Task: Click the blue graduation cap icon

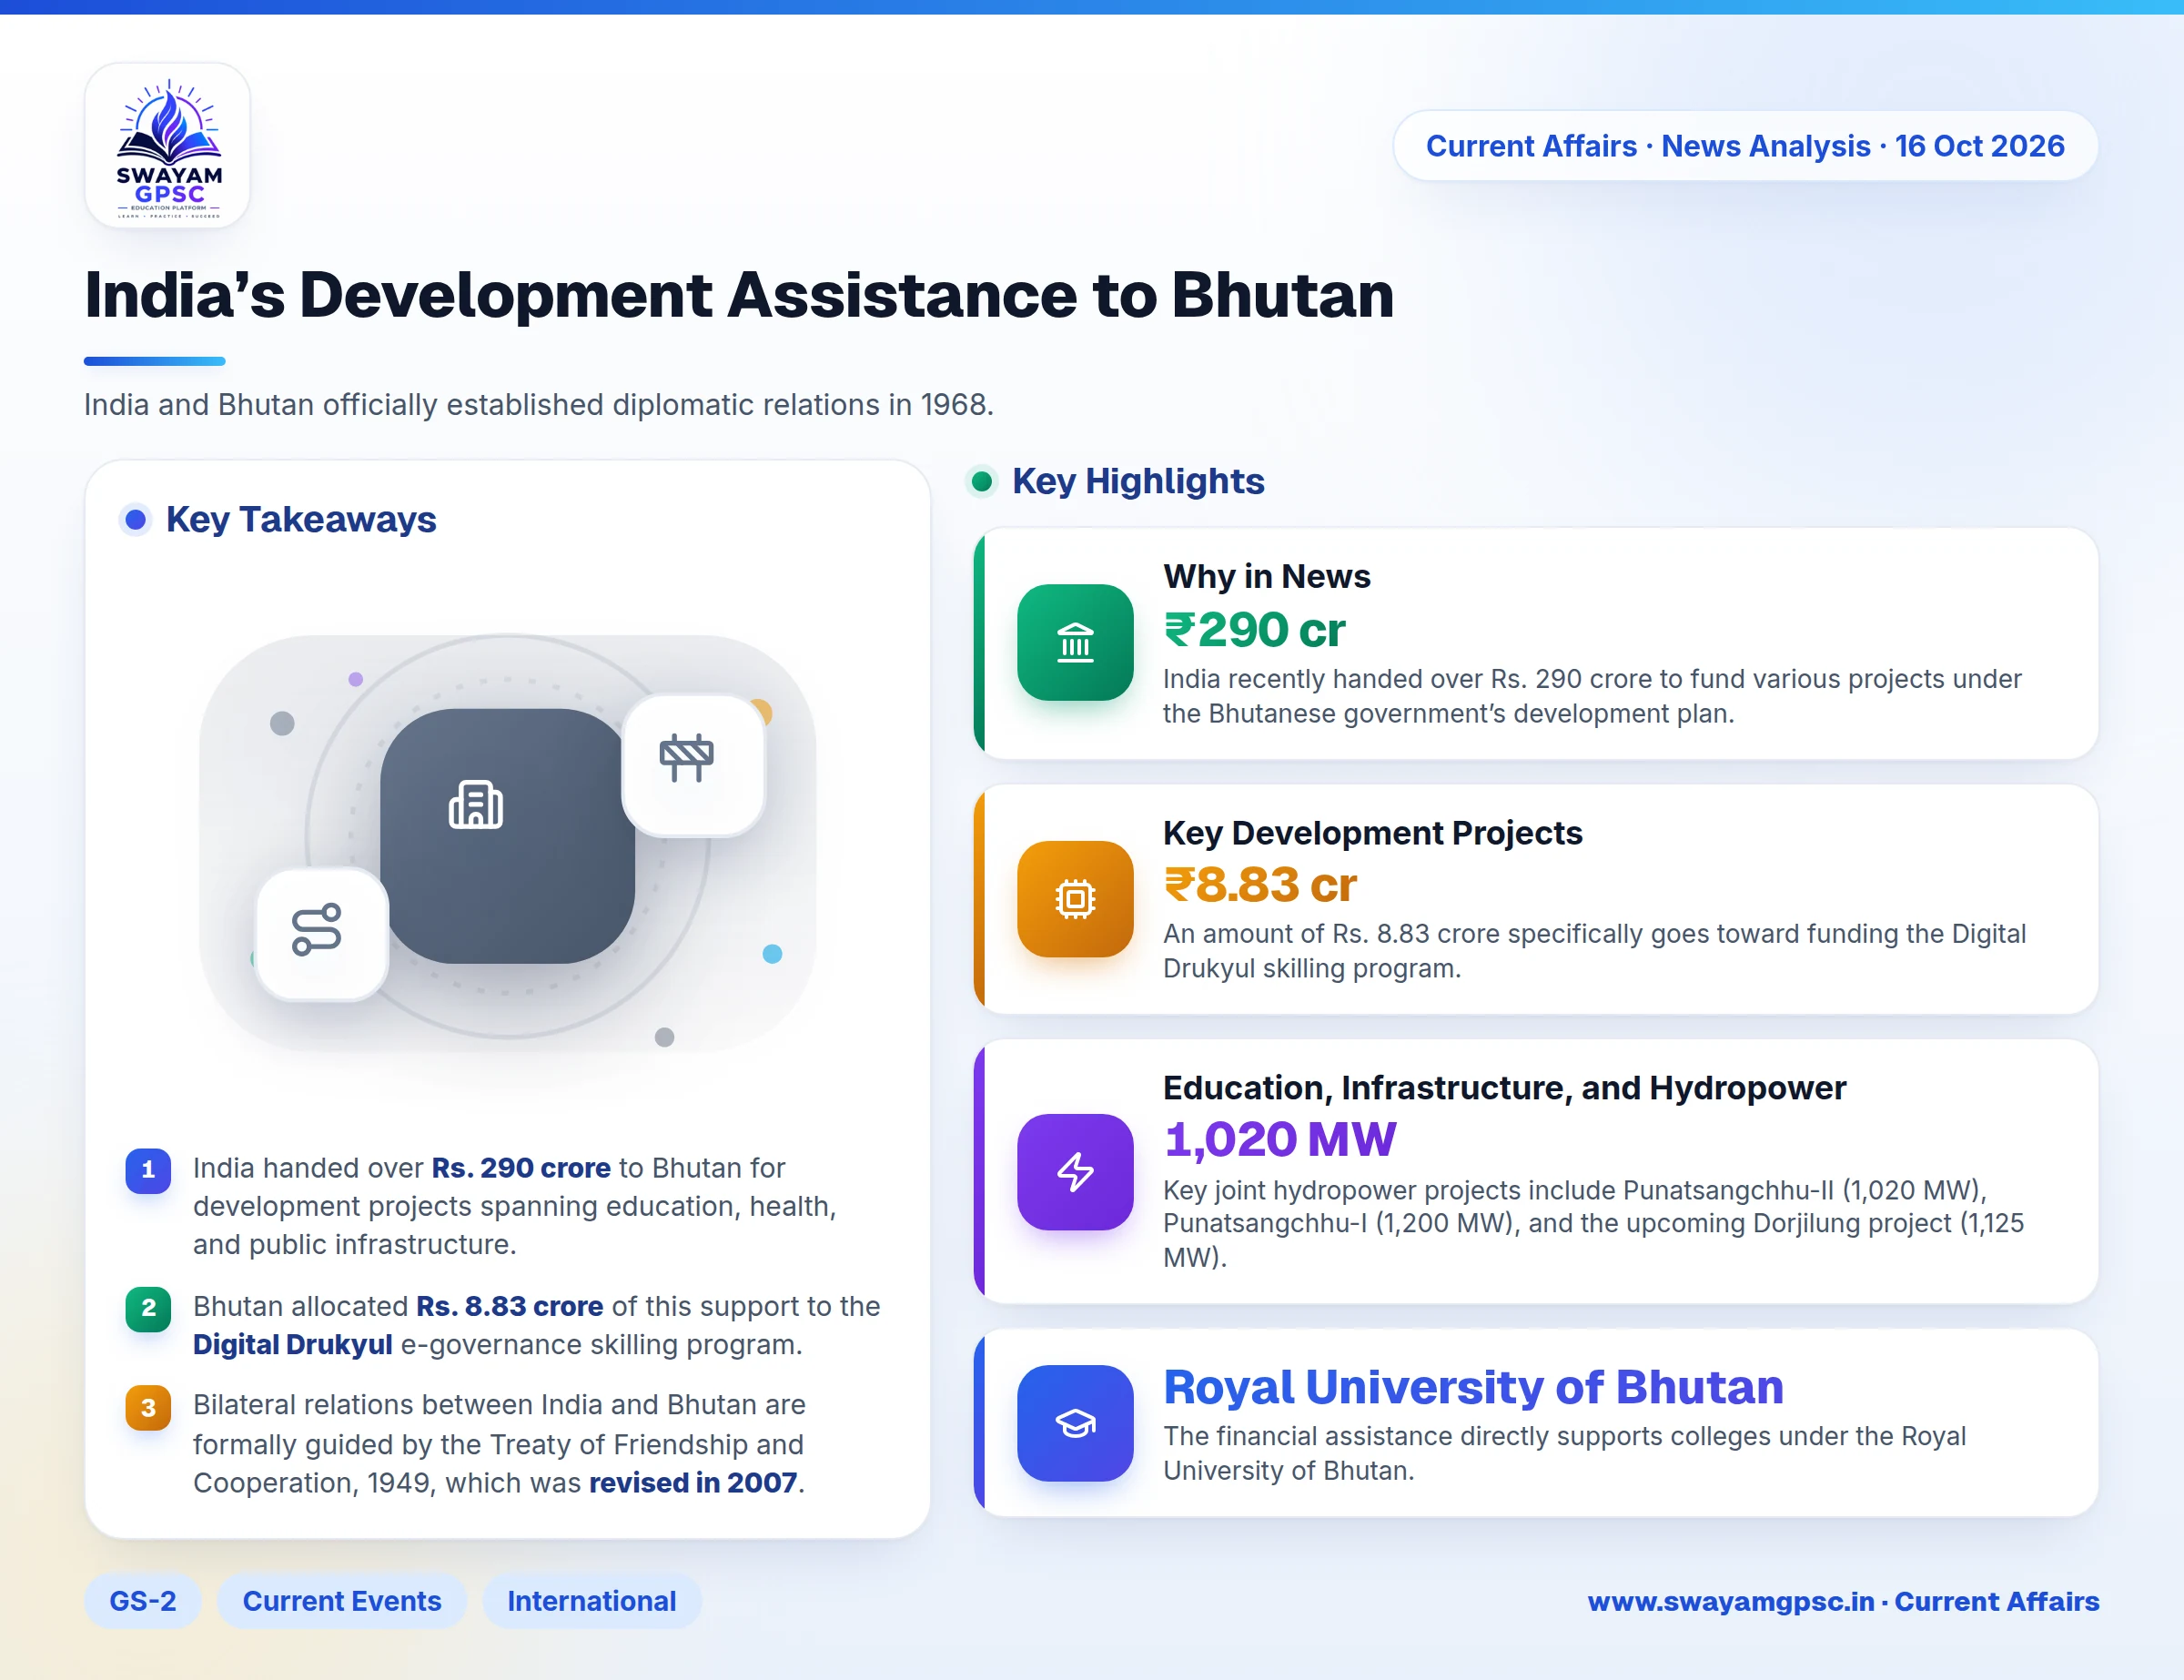Action: click(x=1075, y=1422)
